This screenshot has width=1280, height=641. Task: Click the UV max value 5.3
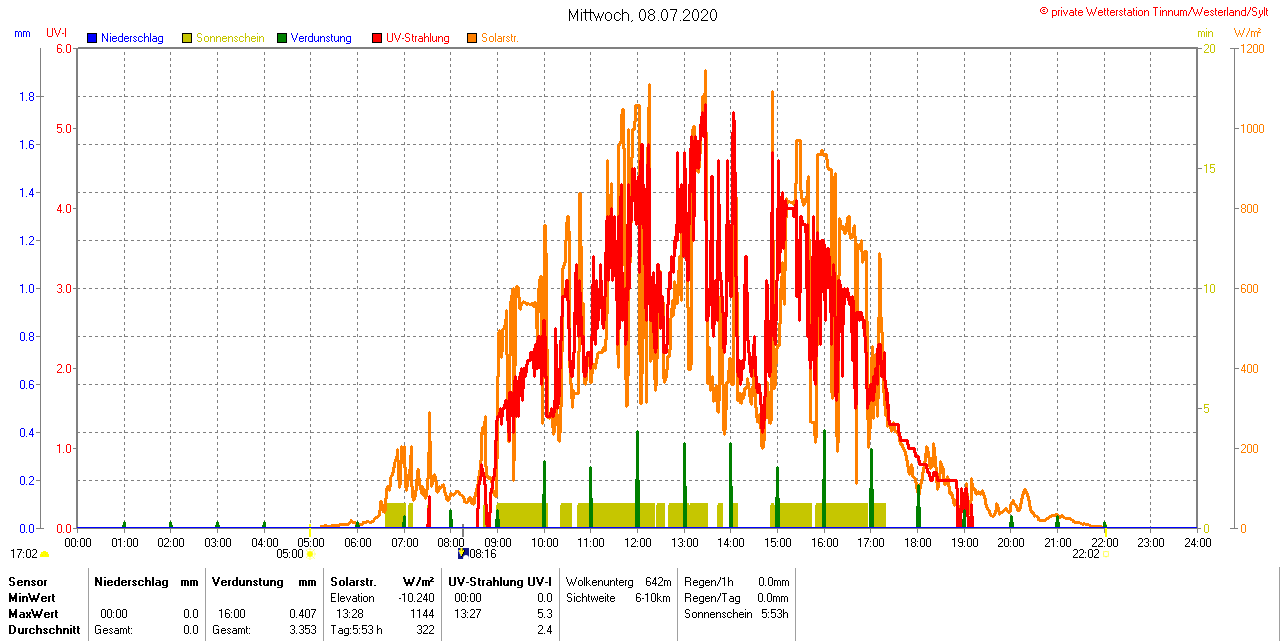545,613
